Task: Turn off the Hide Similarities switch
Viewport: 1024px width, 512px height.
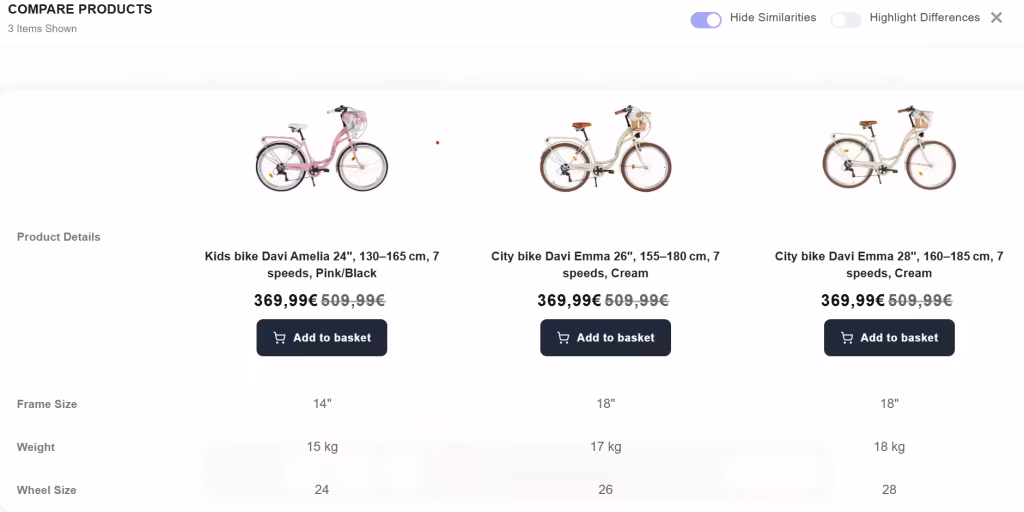Action: 706,20
